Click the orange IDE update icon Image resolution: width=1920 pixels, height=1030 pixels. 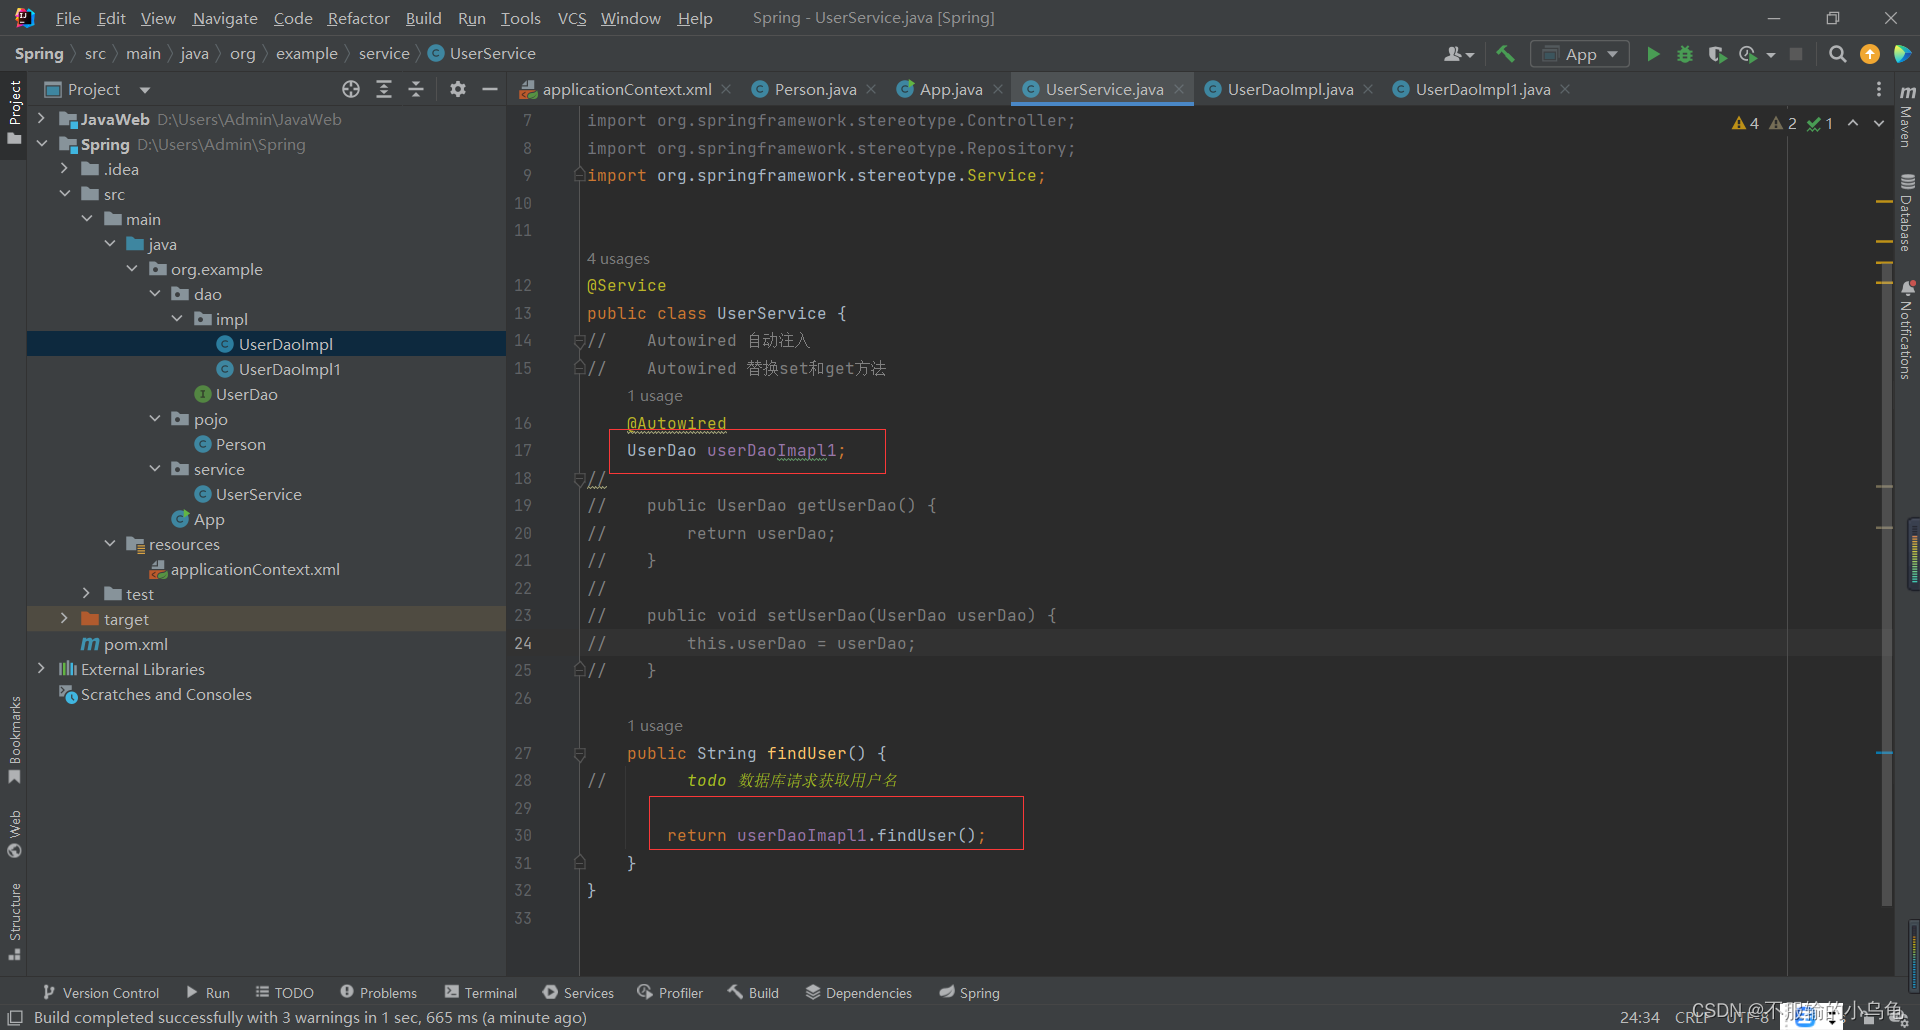[x=1869, y=54]
